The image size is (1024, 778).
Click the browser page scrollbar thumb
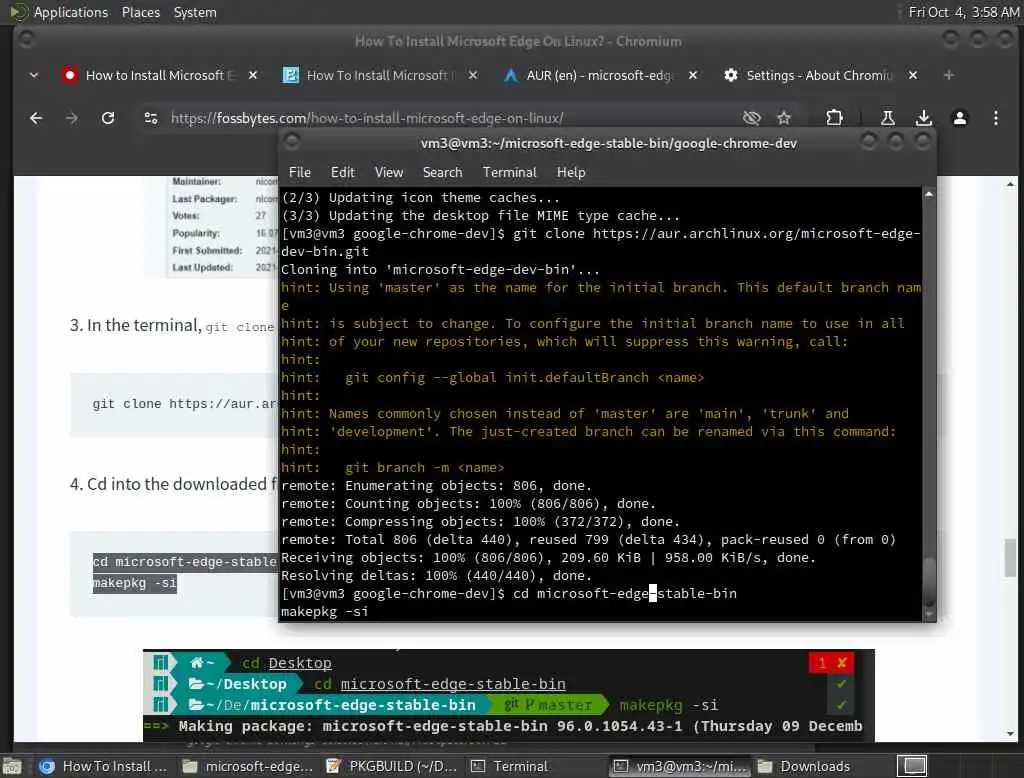click(x=1010, y=557)
